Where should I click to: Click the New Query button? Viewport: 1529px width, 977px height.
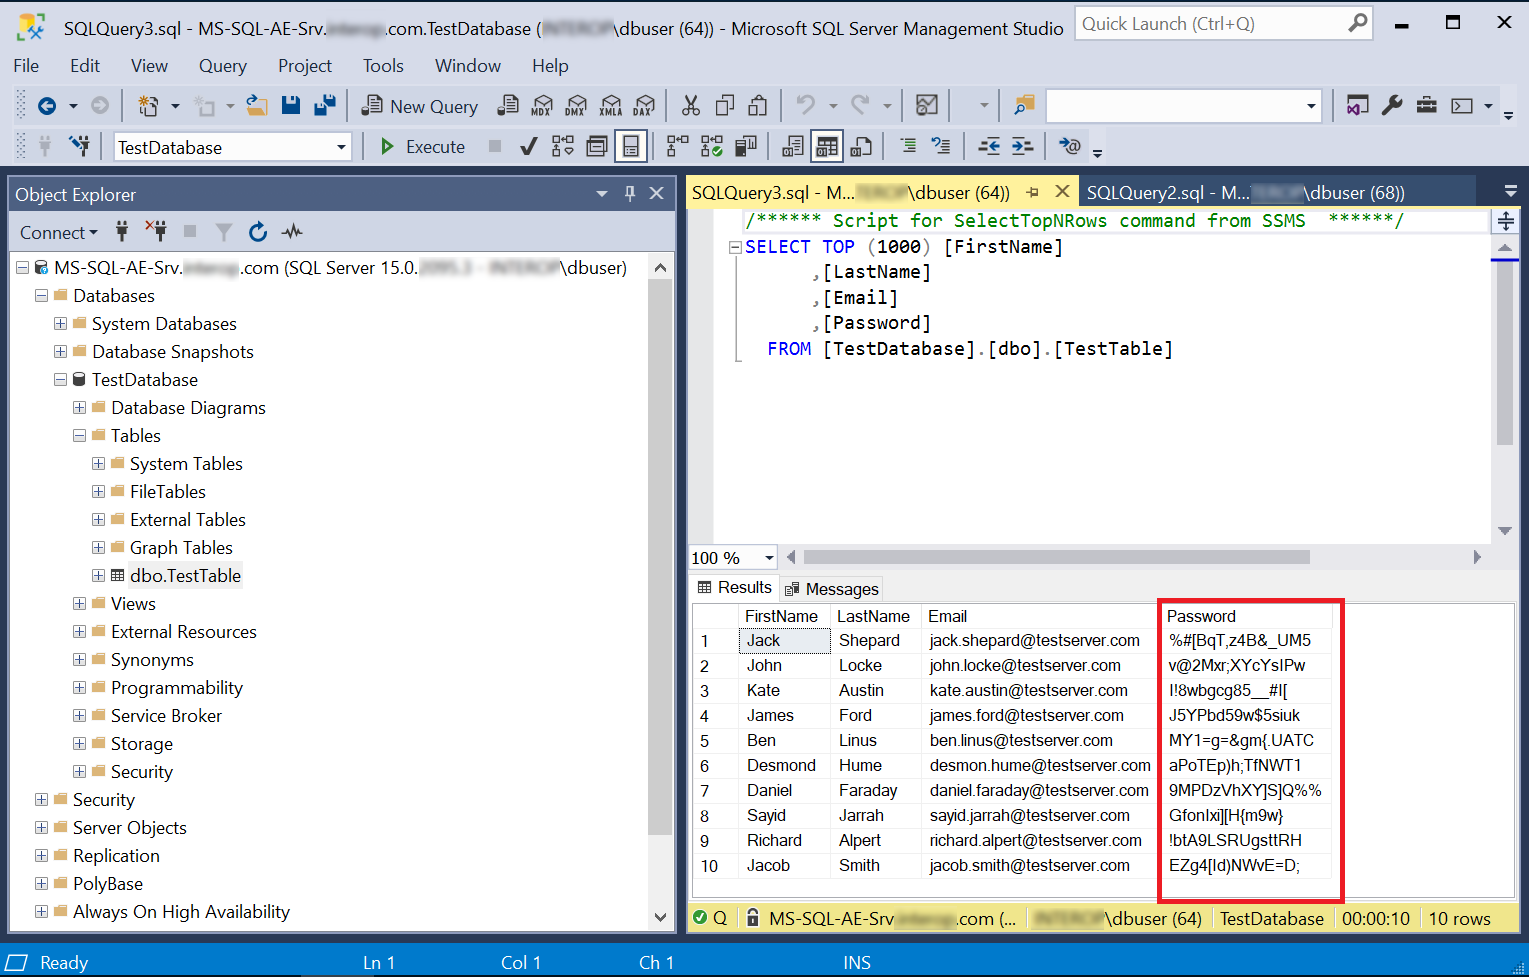pyautogui.click(x=420, y=106)
